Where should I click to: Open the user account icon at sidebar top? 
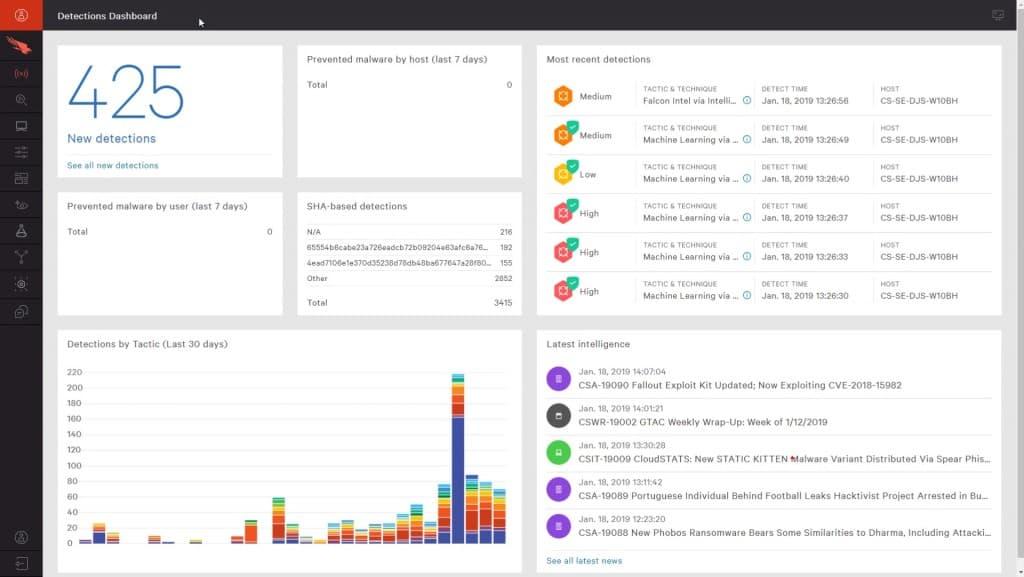21,16
